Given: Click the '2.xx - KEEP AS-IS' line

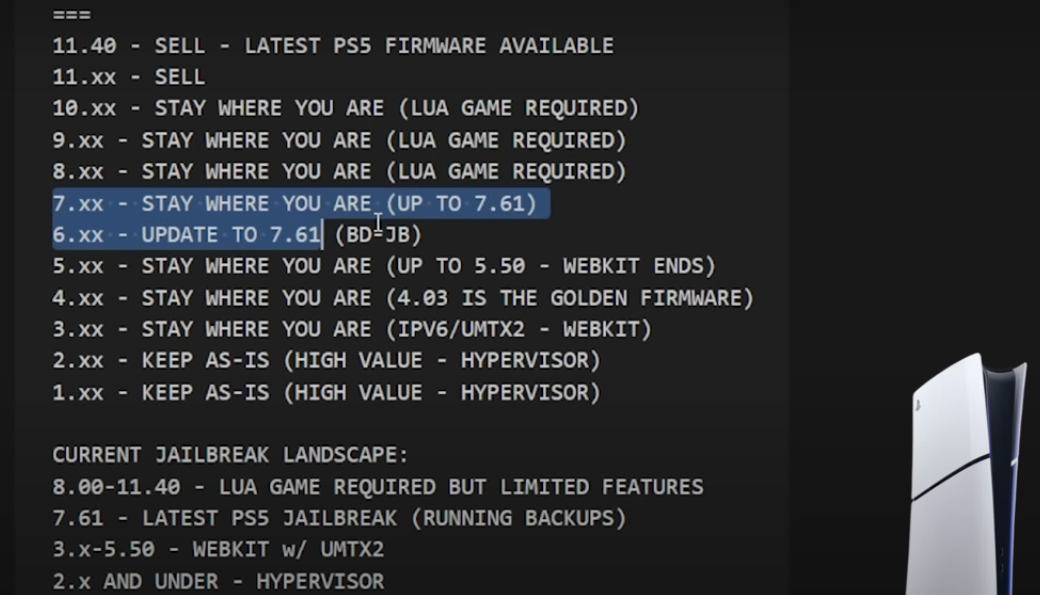Looking at the screenshot, I should [x=326, y=361].
